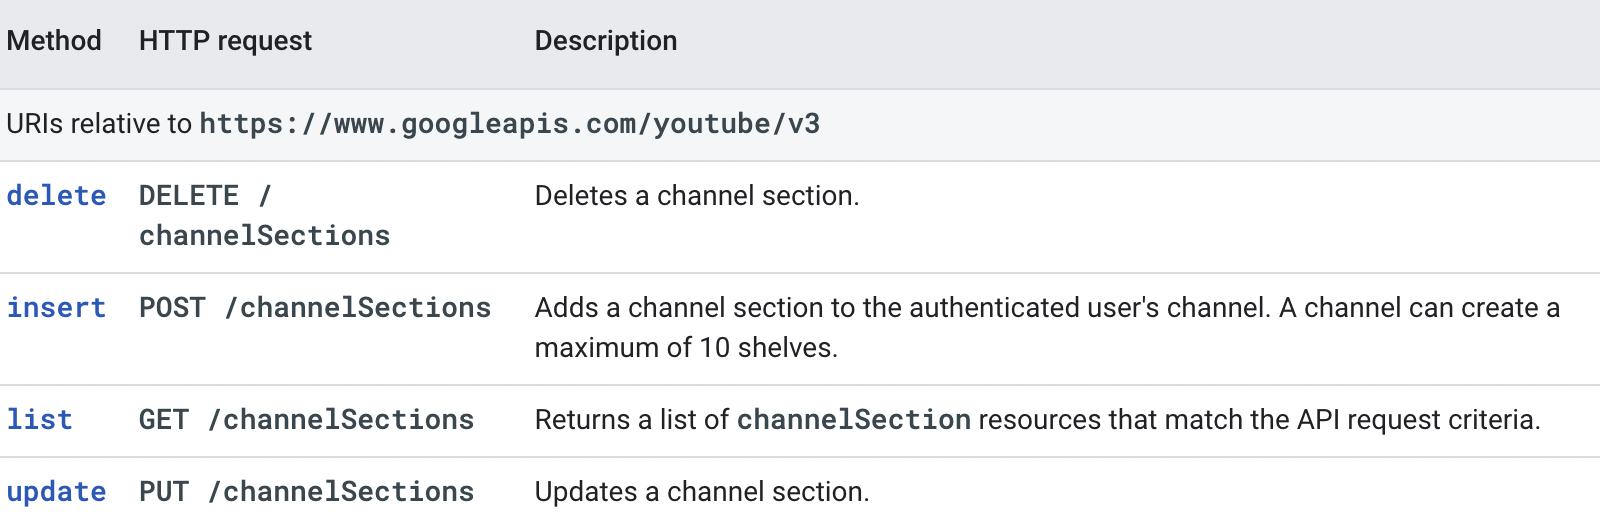Click the Method column header

54,41
